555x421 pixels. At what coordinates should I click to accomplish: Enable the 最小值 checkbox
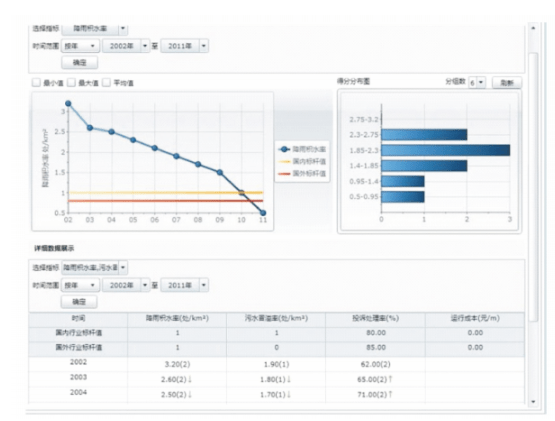[x=36, y=83]
